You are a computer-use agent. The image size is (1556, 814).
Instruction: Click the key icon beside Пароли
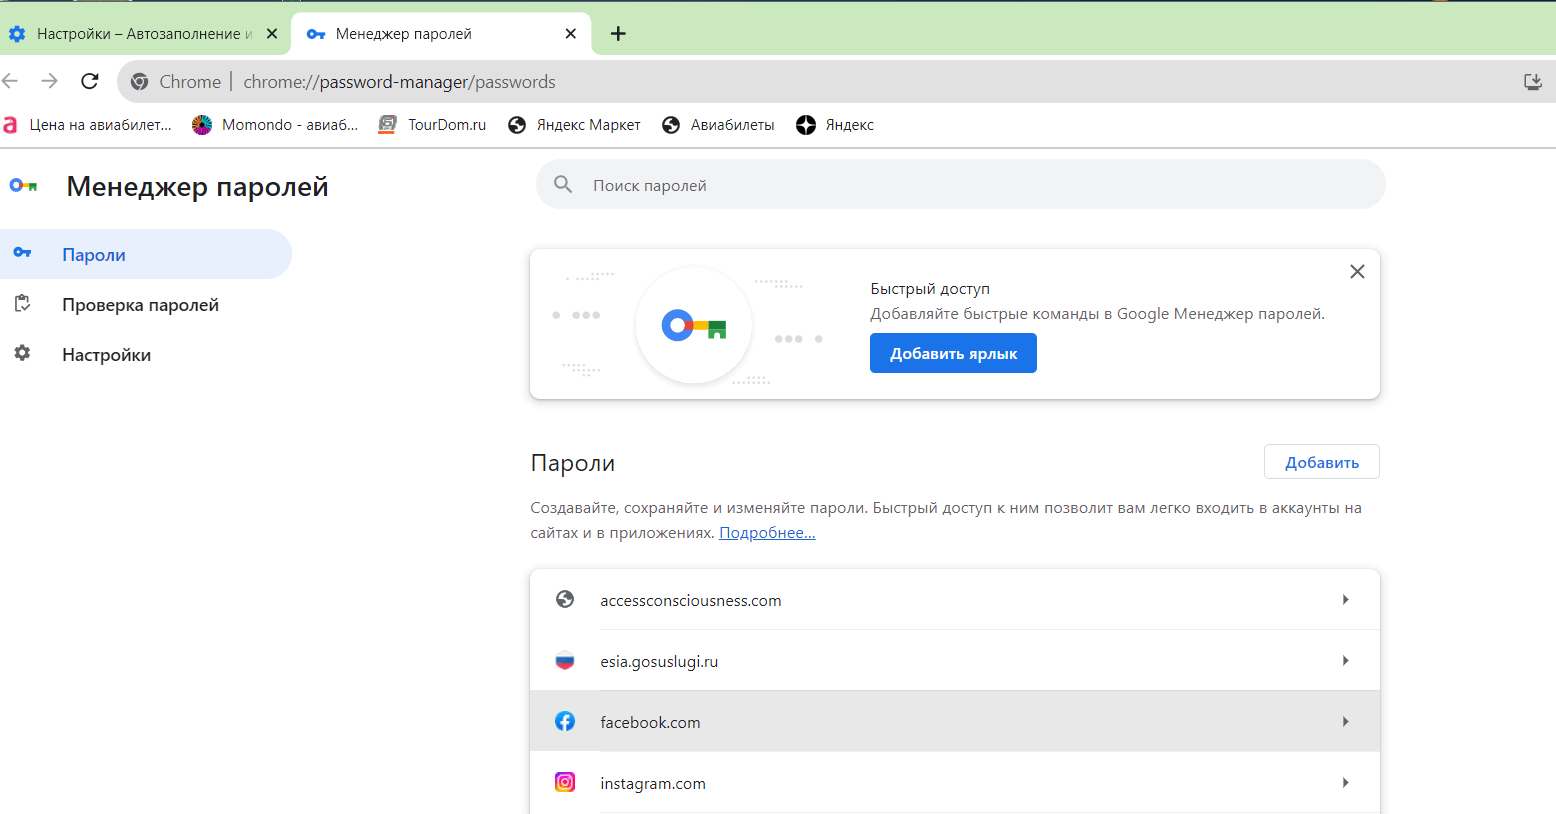[22, 253]
